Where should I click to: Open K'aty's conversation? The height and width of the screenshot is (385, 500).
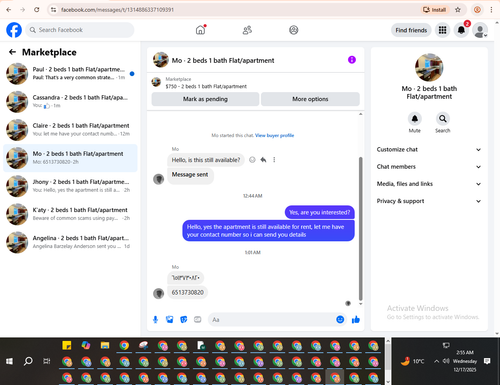click(x=70, y=214)
